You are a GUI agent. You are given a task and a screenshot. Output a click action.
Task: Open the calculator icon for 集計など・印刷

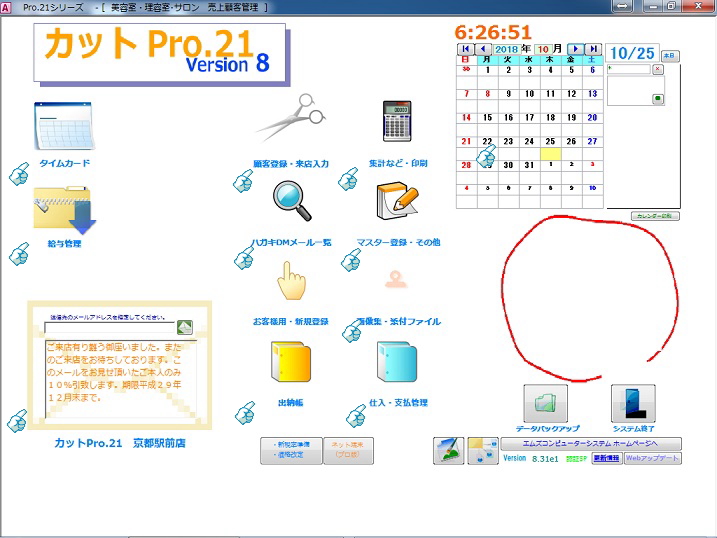[x=396, y=121]
